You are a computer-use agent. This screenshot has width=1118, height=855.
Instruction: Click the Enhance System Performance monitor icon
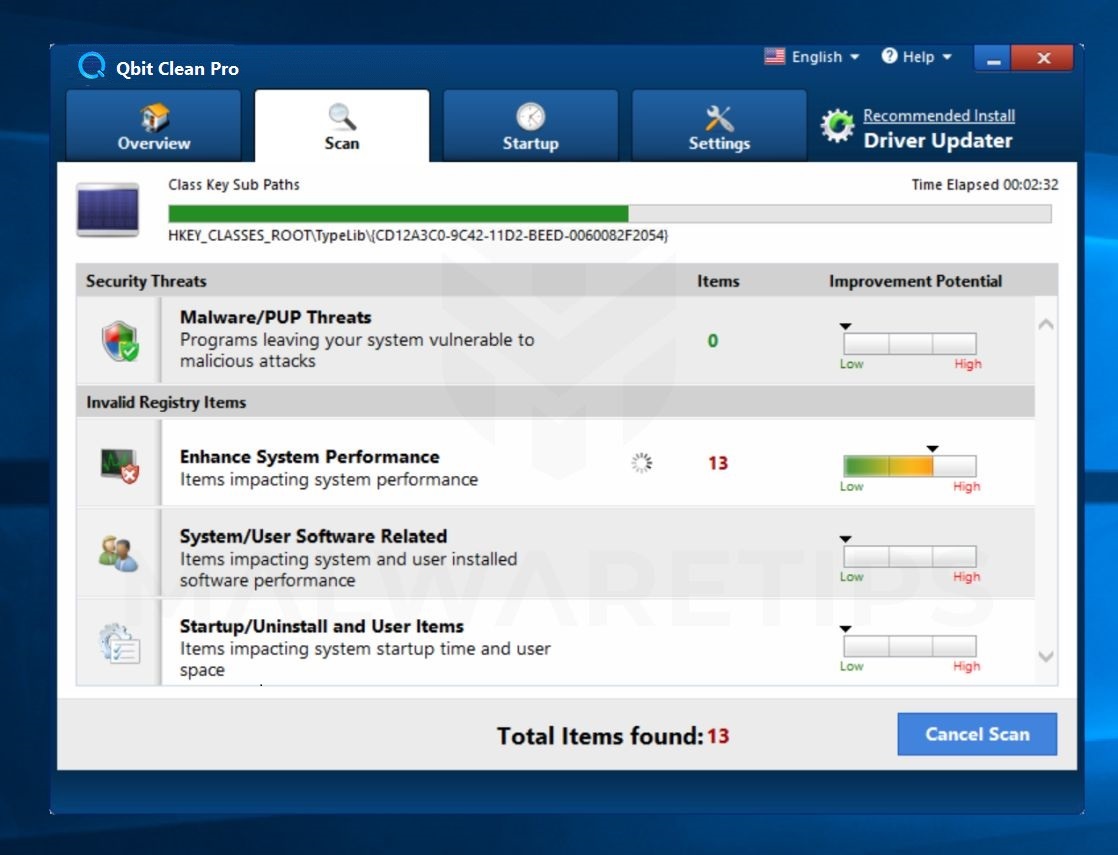point(119,463)
